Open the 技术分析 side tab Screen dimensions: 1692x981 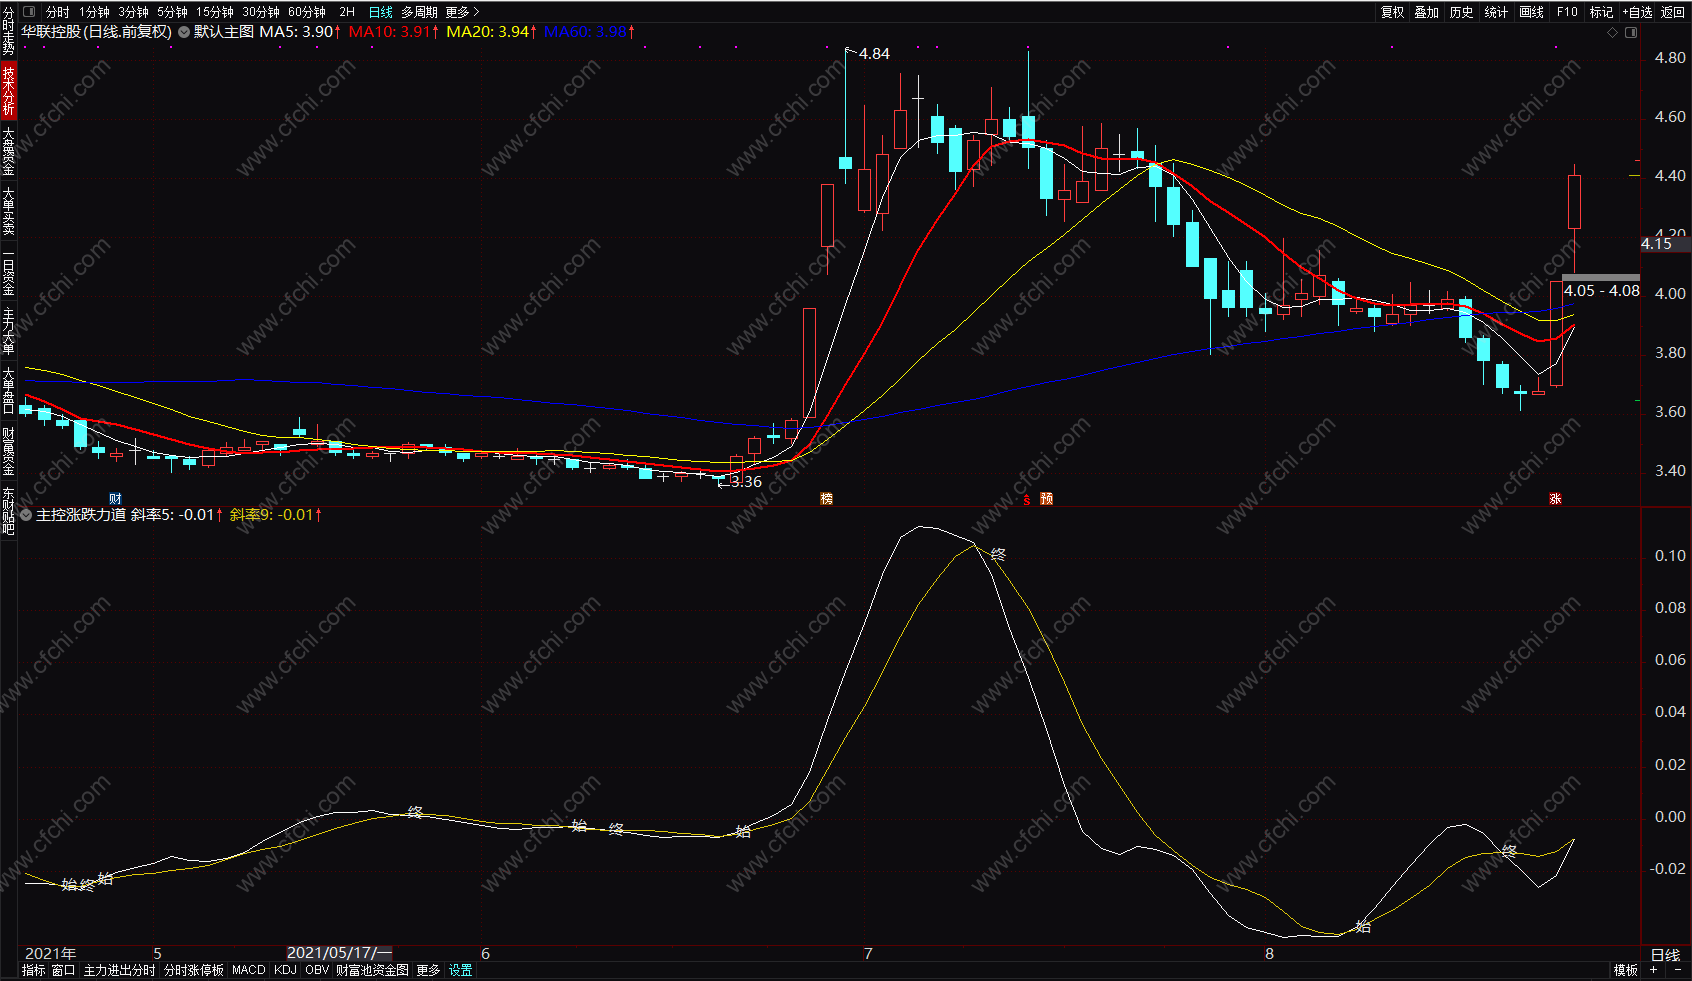[x=8, y=91]
